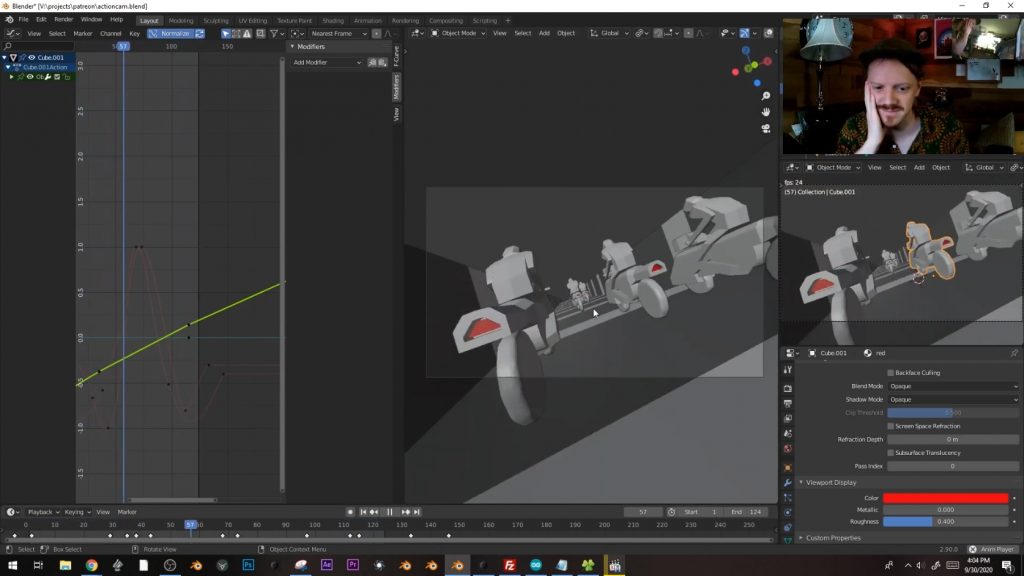
Task: Toggle visibility eye for Cube.001 channel
Action: tap(31, 57)
